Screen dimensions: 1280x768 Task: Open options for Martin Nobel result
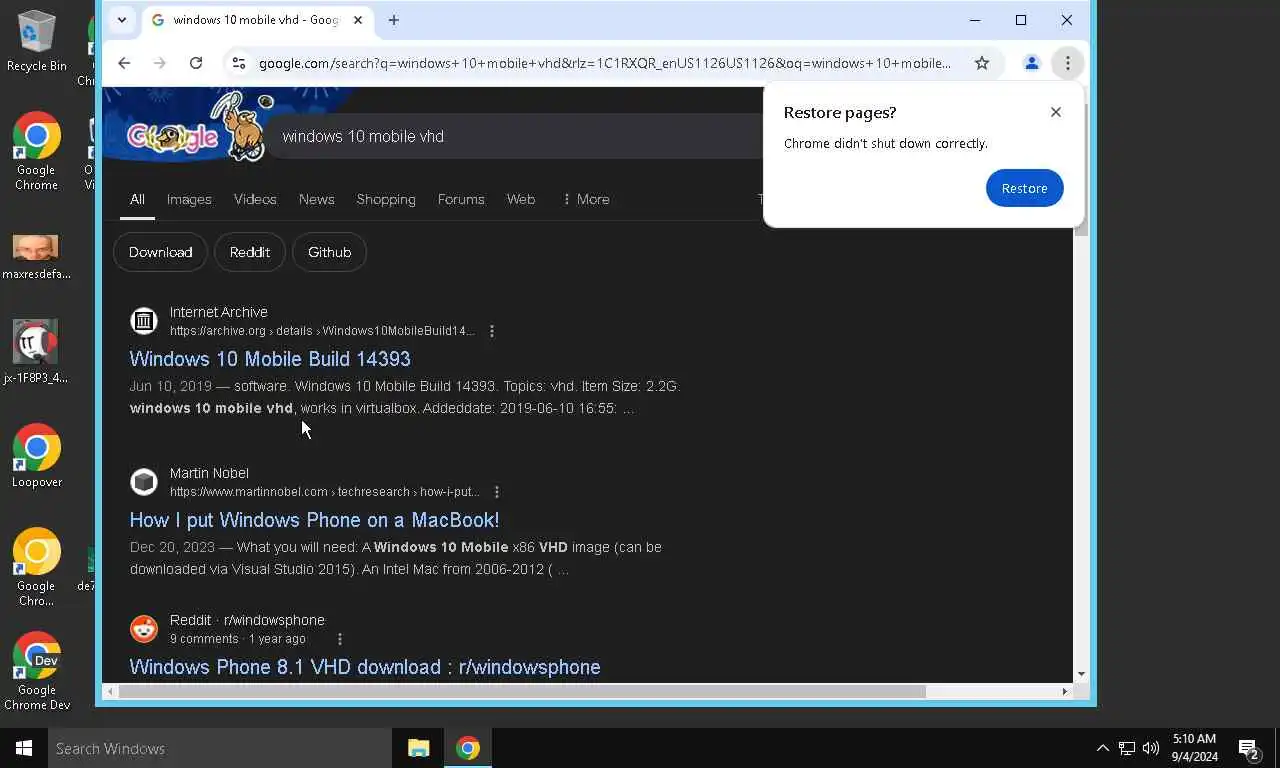(497, 492)
